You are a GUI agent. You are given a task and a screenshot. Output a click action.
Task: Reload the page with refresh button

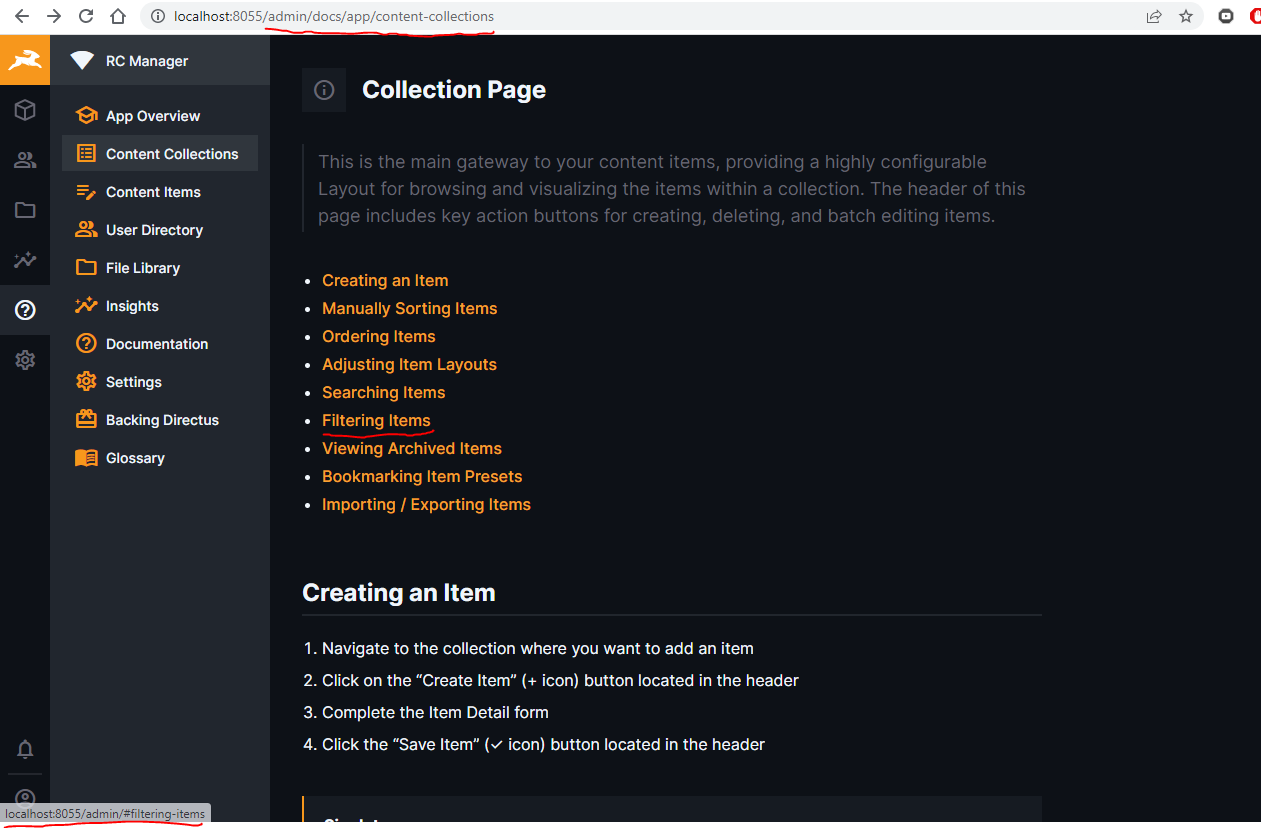point(86,16)
